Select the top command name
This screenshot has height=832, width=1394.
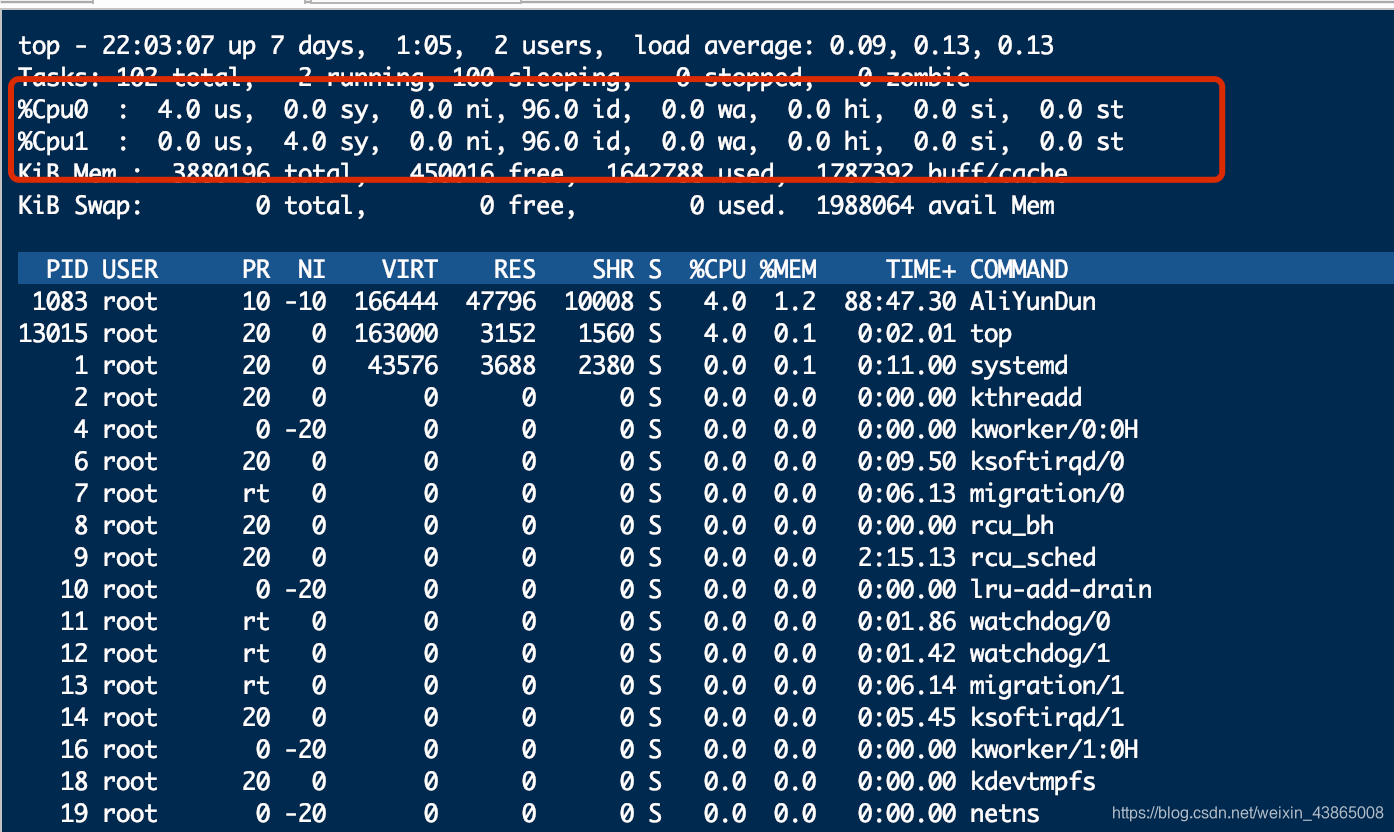coord(991,334)
